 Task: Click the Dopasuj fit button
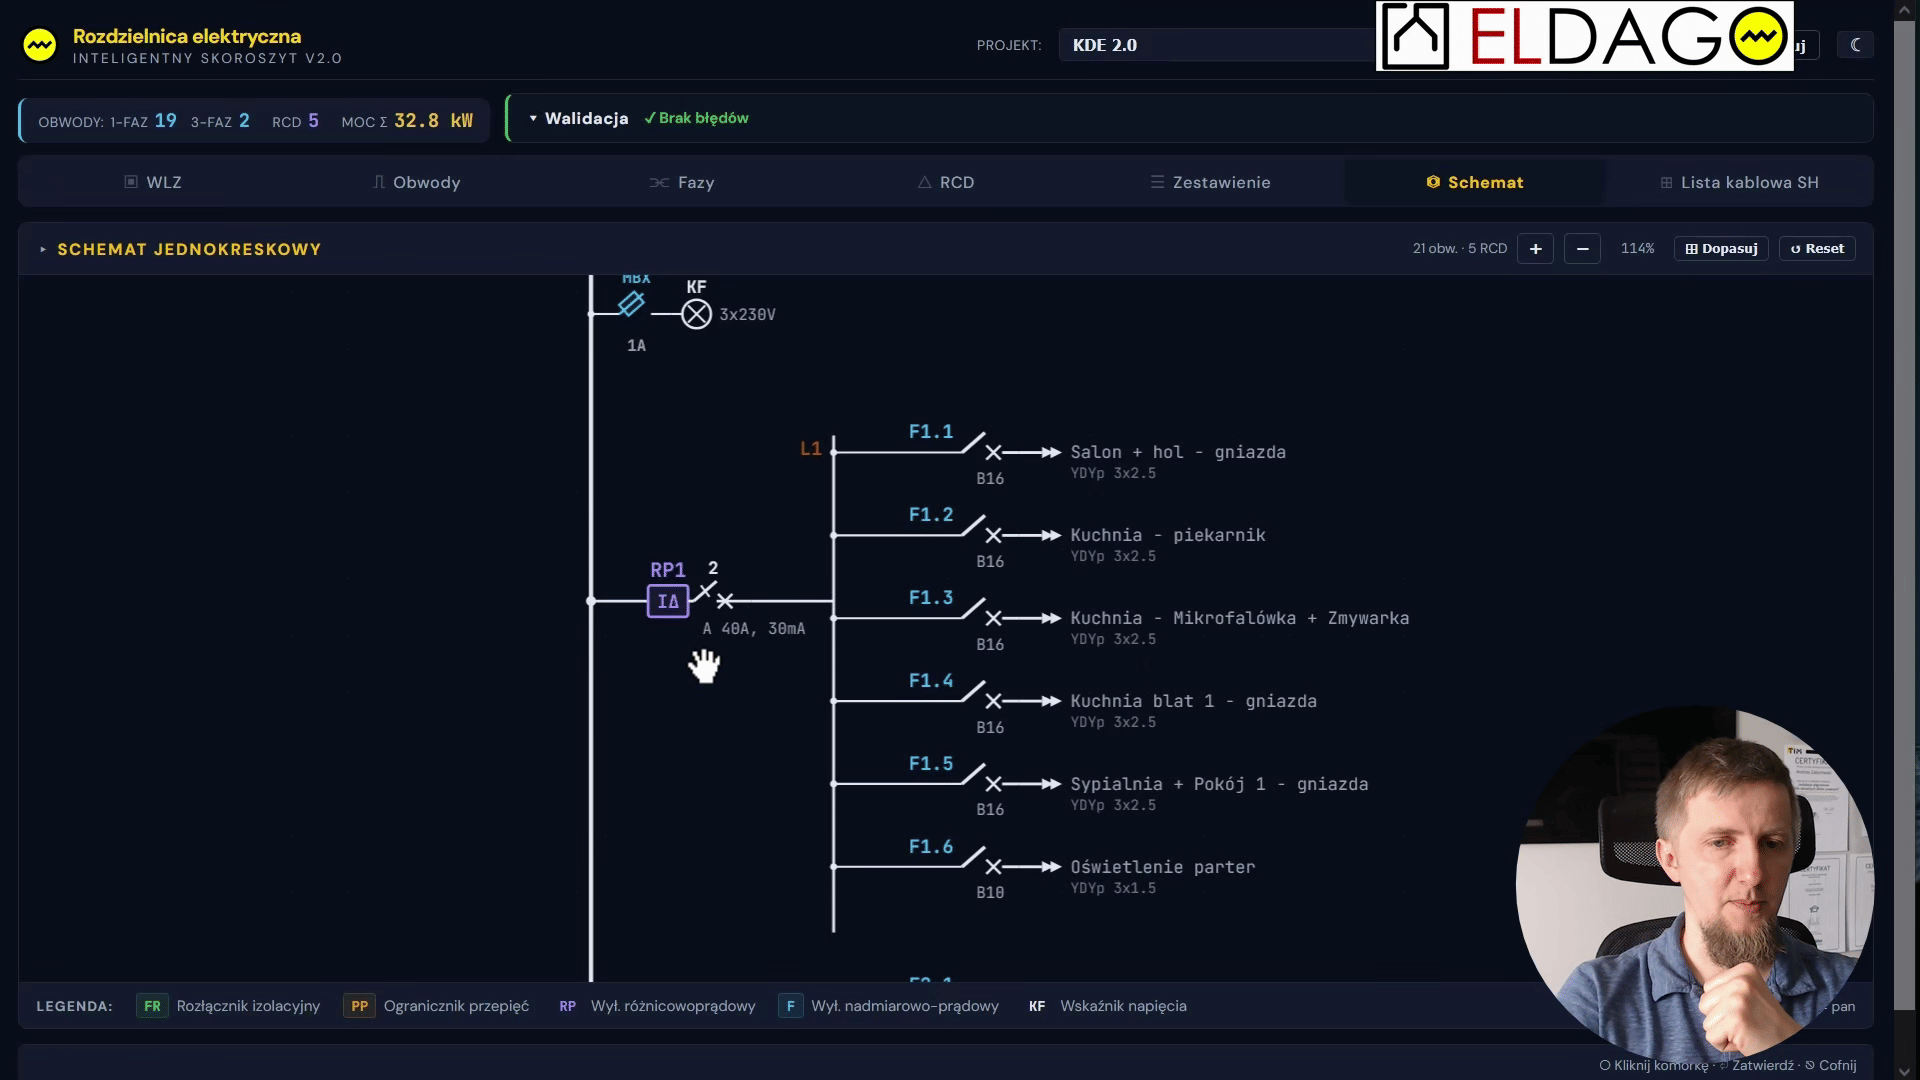click(1721, 249)
